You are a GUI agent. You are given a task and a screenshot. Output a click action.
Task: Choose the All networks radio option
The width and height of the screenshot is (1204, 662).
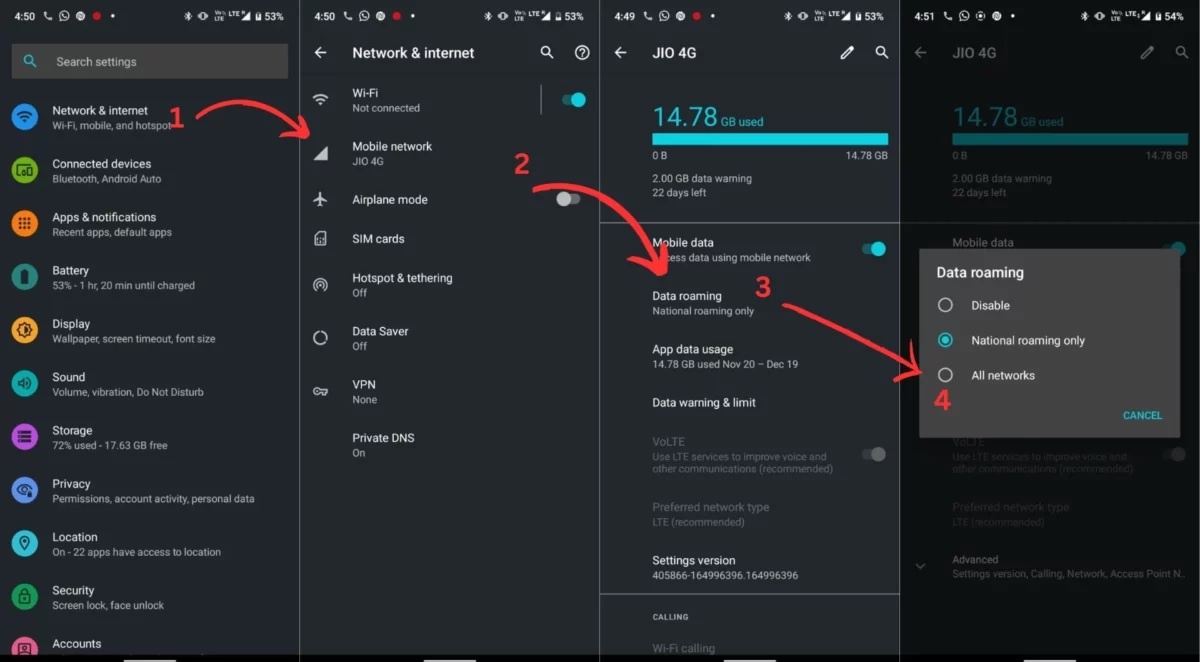click(x=945, y=375)
